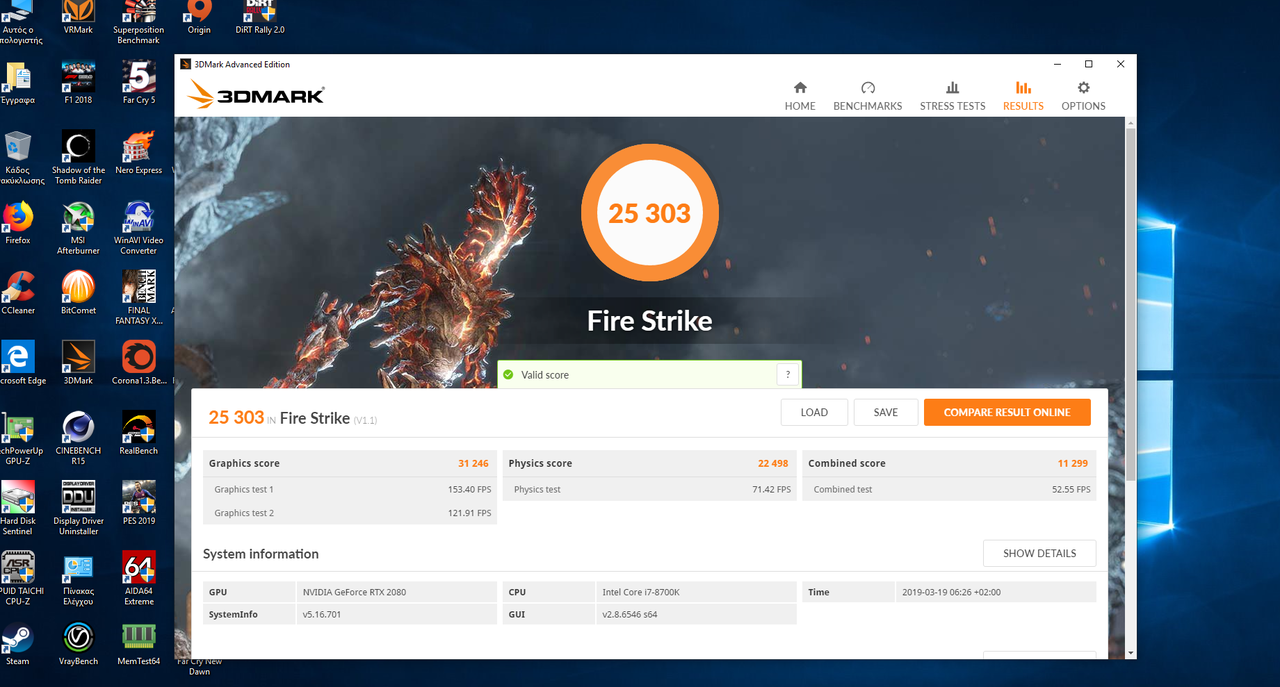Click SHOW DETAILS for system information
1280x687 pixels.
coord(1039,553)
